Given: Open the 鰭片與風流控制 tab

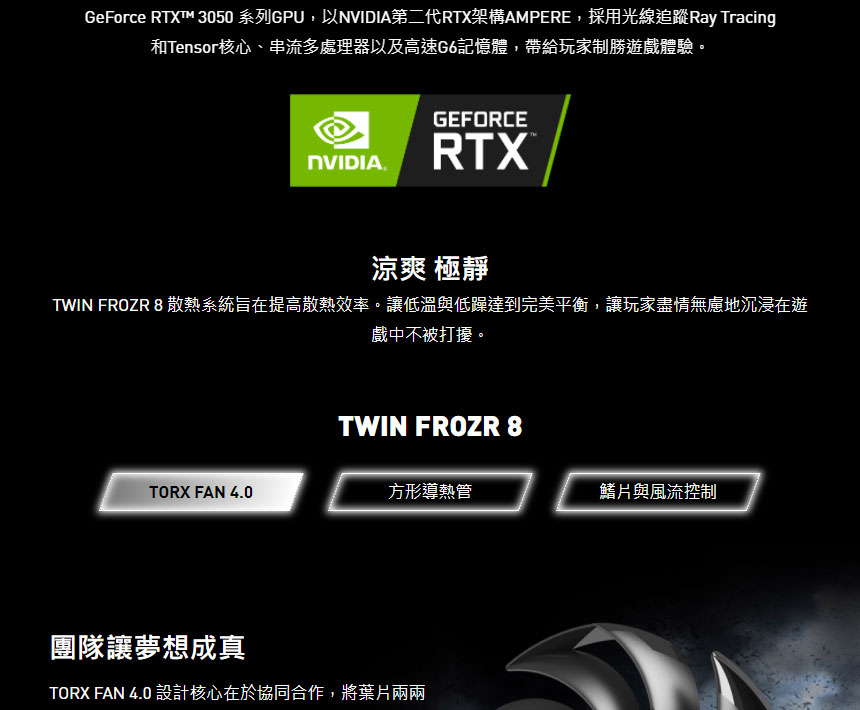Looking at the screenshot, I should [x=658, y=492].
